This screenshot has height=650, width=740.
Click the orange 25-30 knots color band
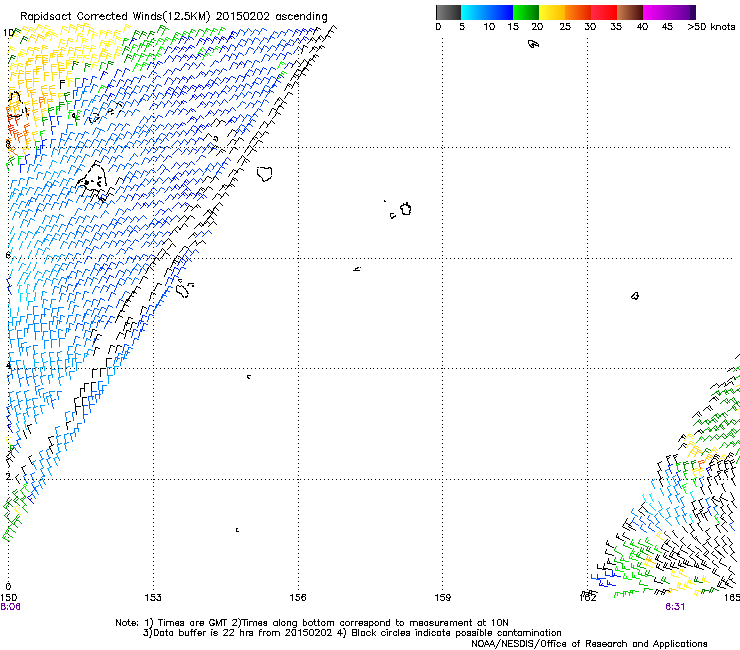(578, 12)
